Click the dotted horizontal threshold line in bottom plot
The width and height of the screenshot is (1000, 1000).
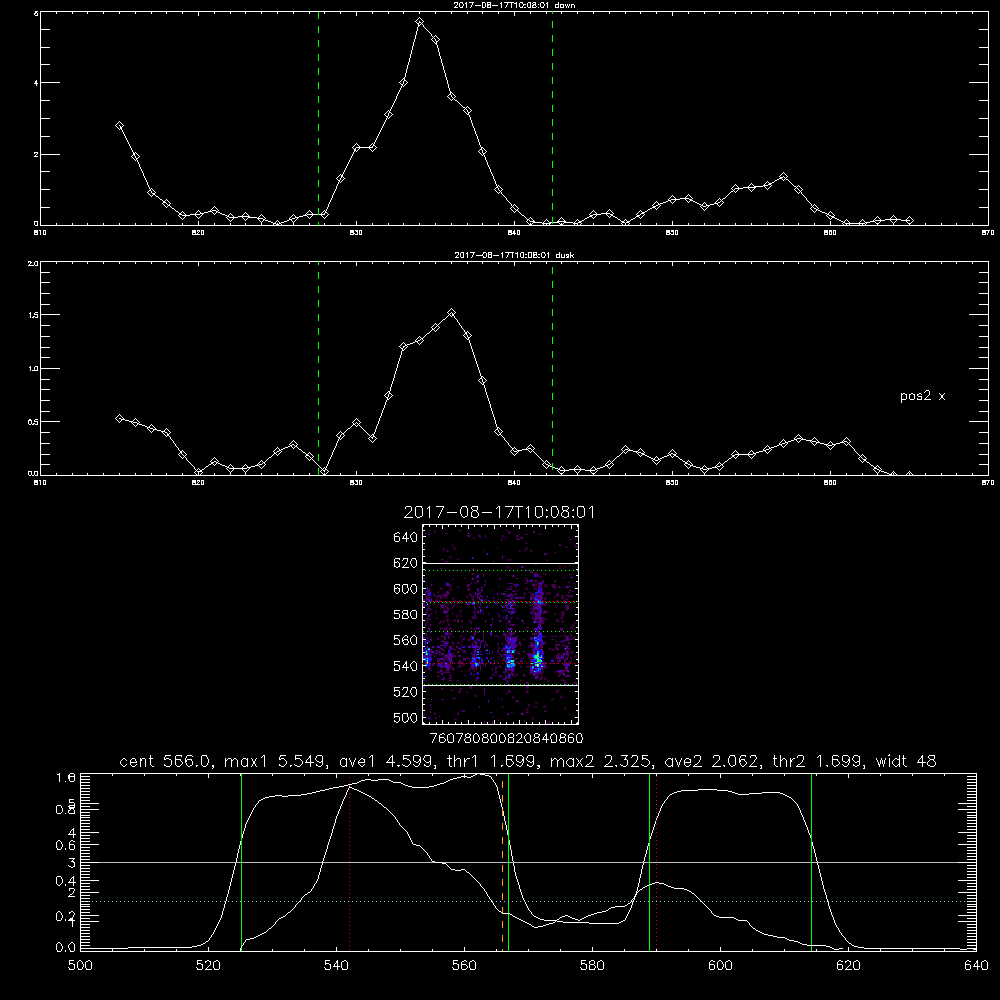(x=528, y=902)
